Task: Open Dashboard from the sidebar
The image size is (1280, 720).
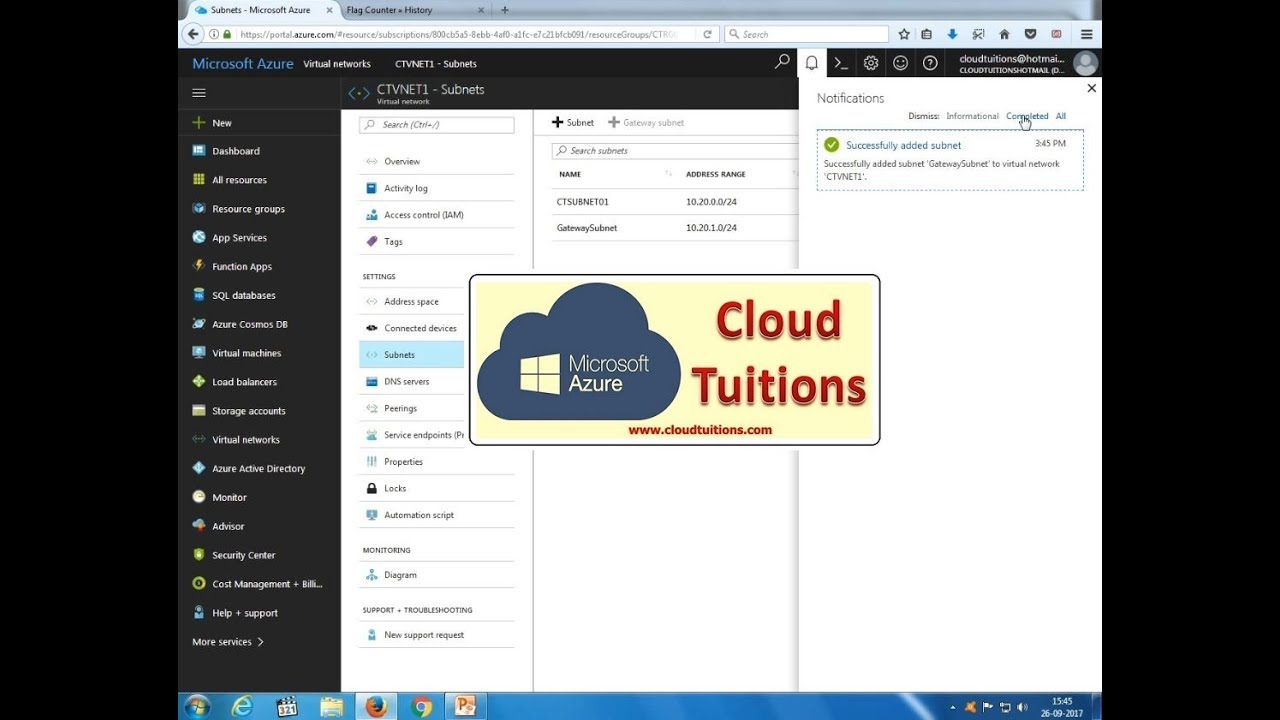Action: (235, 151)
